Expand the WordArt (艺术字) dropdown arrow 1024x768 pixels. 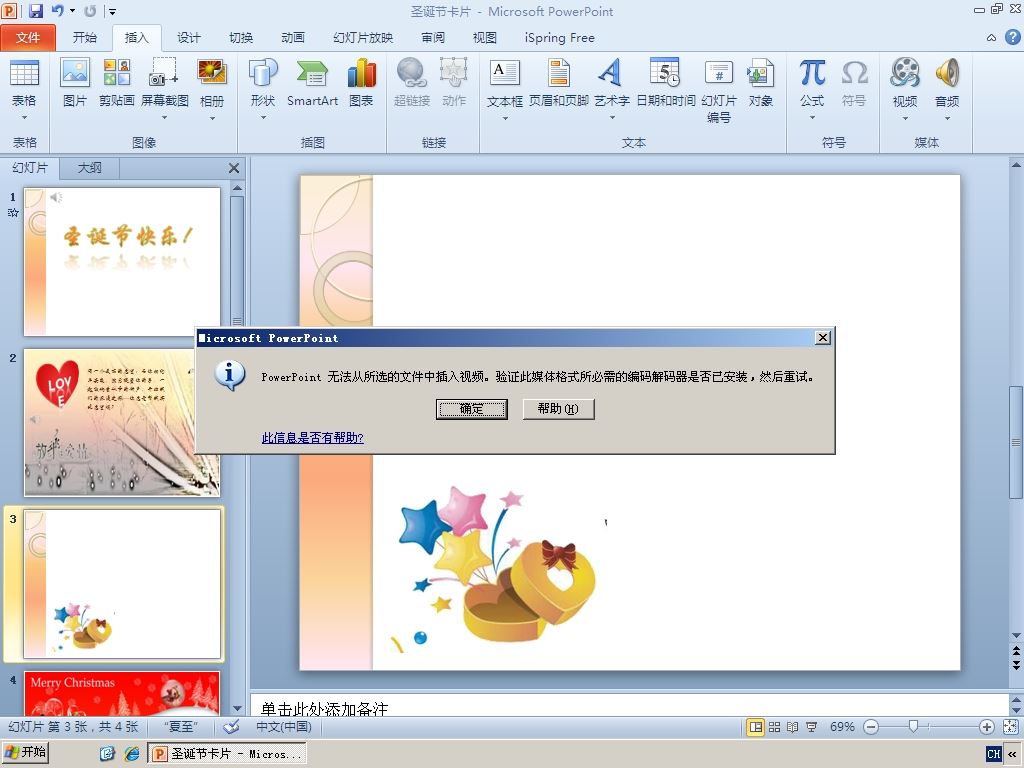coord(612,118)
